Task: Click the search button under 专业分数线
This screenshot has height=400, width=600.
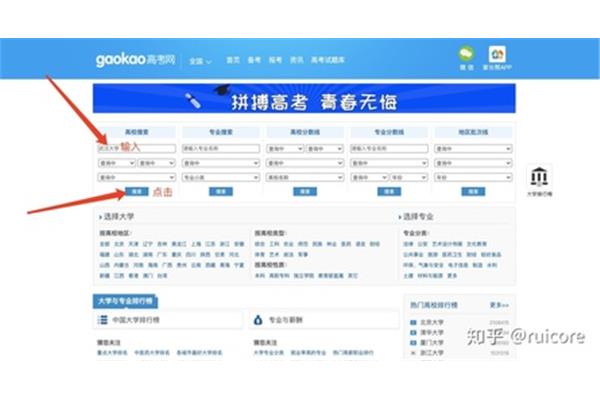Action: click(389, 191)
